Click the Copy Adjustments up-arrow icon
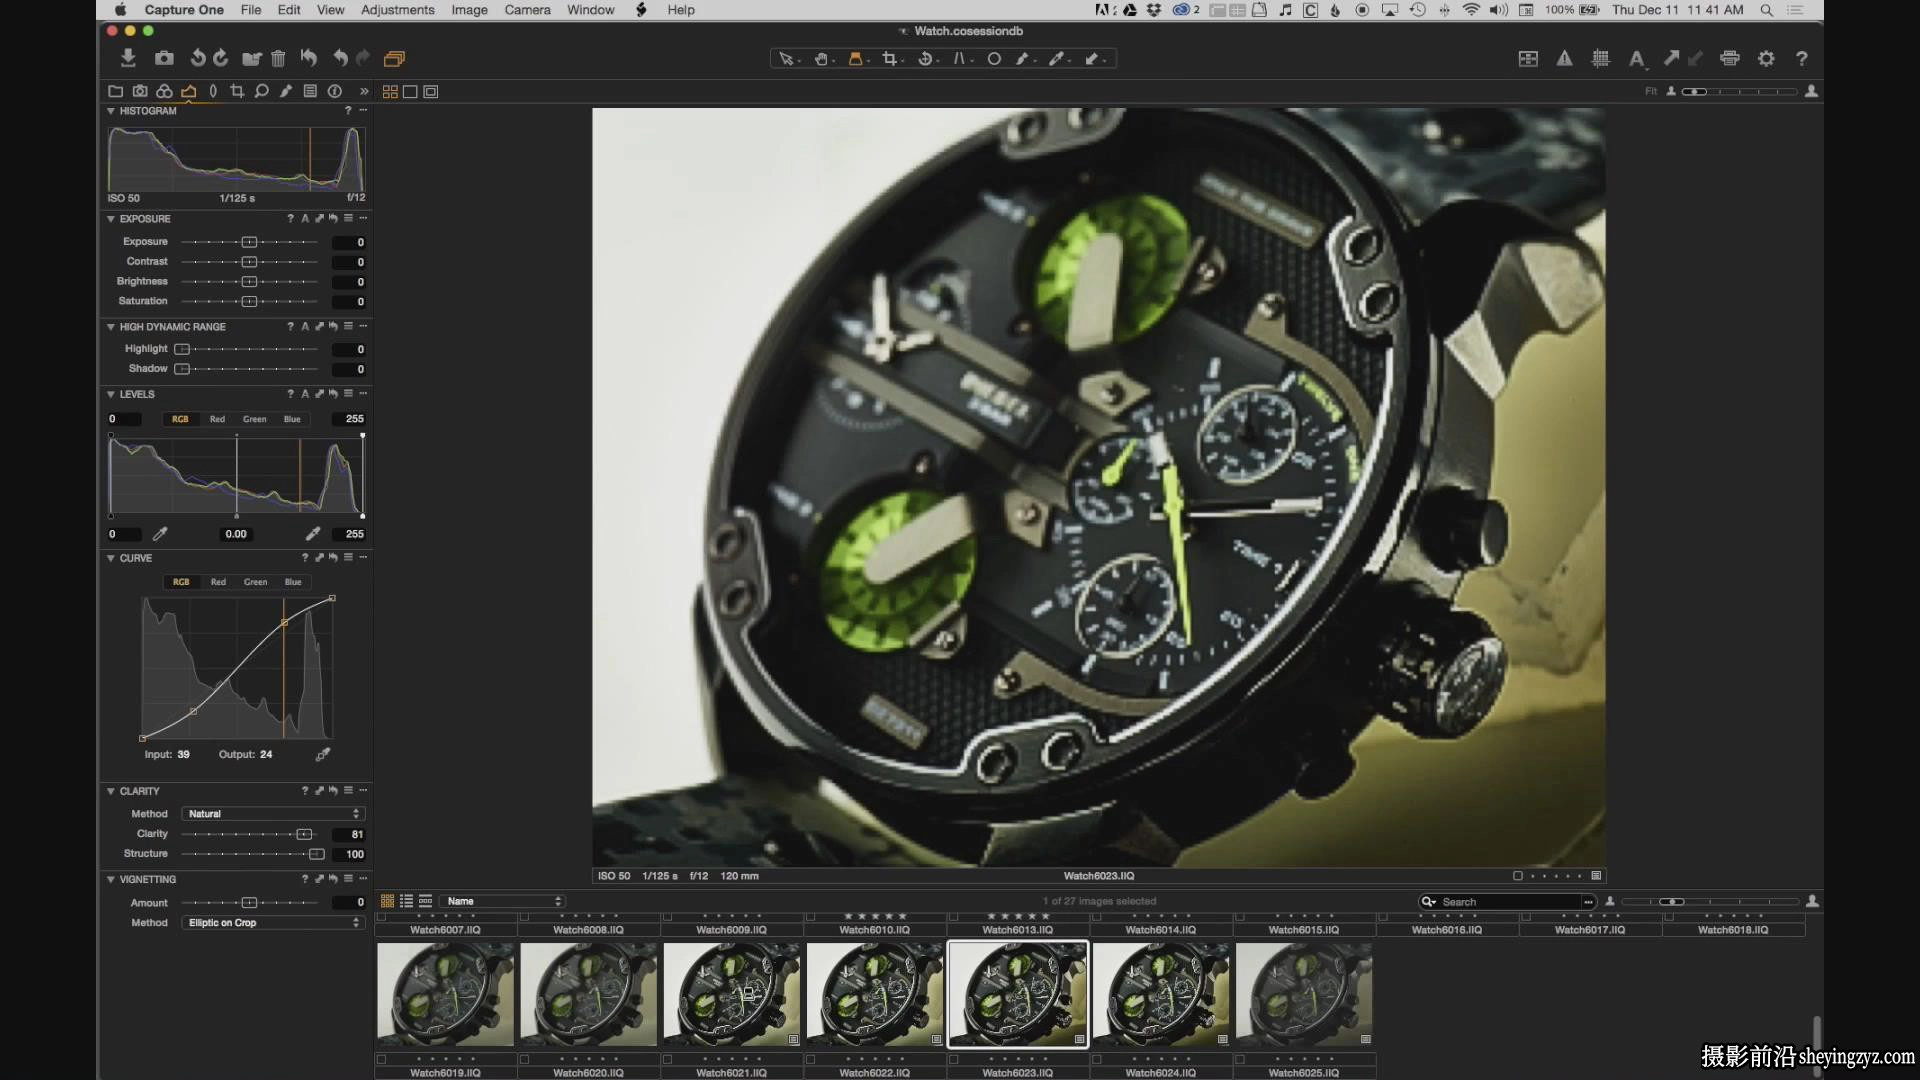 1671,59
